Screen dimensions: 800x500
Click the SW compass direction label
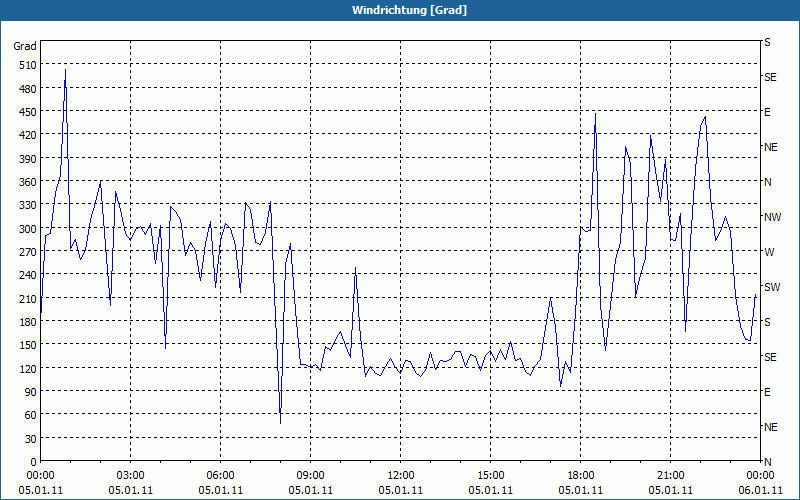coord(772,287)
